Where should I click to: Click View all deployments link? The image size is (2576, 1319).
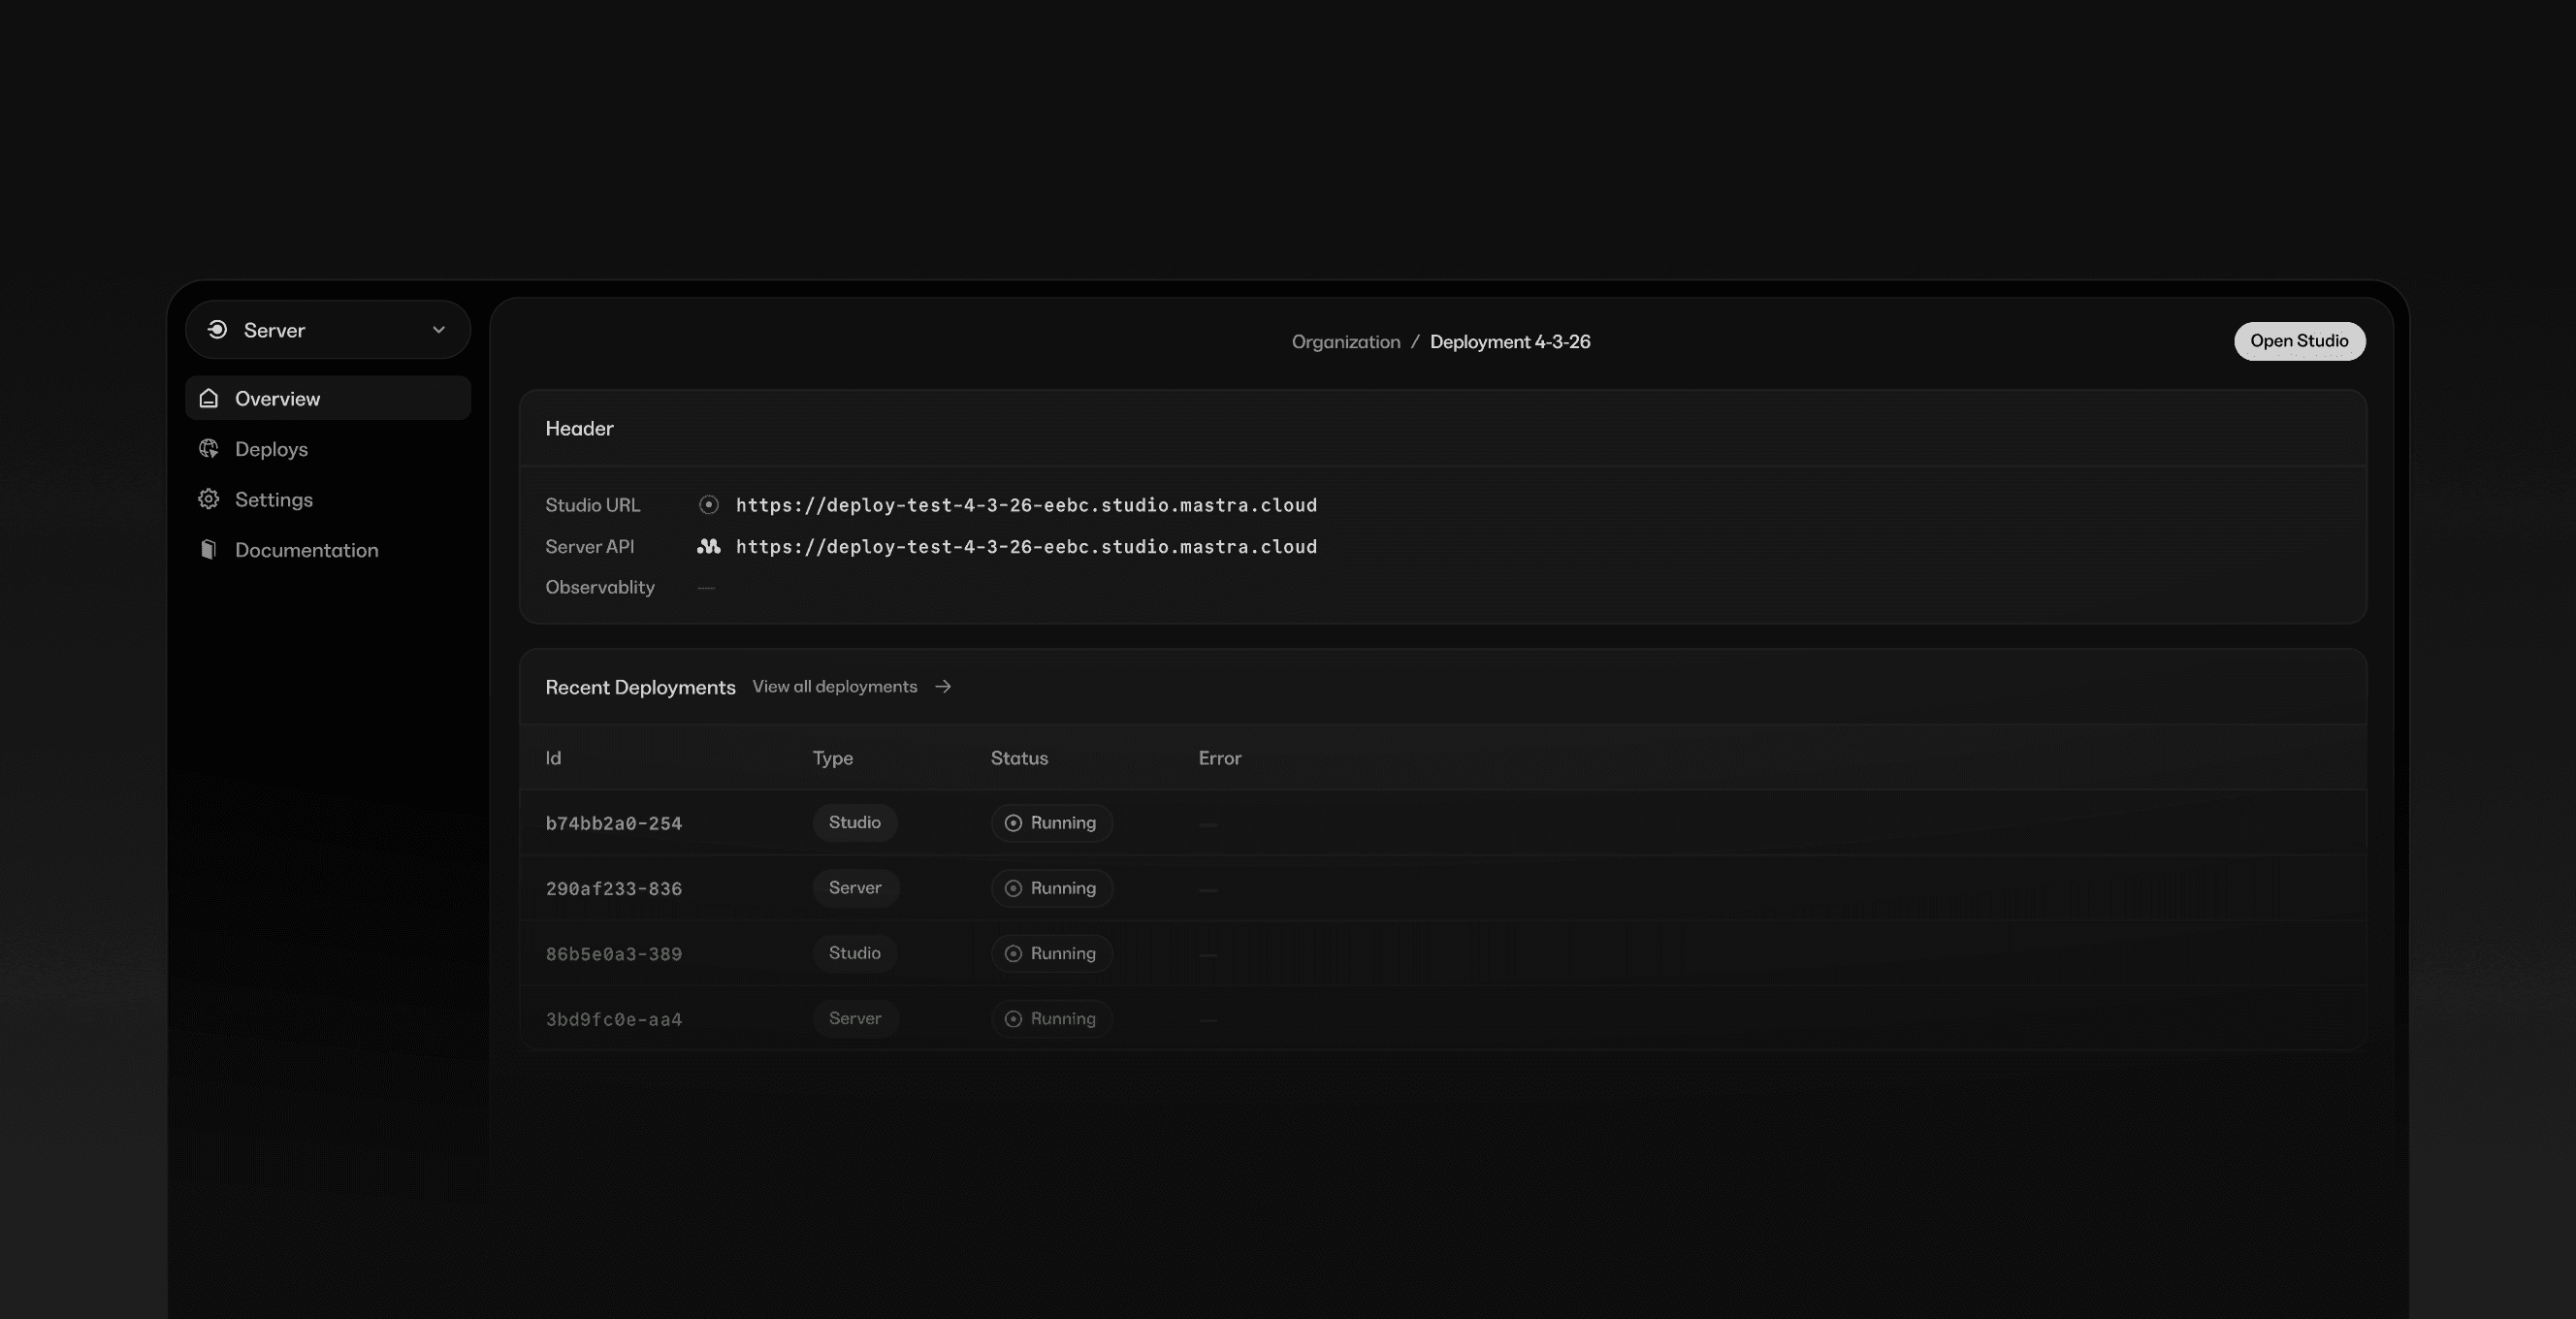click(834, 687)
